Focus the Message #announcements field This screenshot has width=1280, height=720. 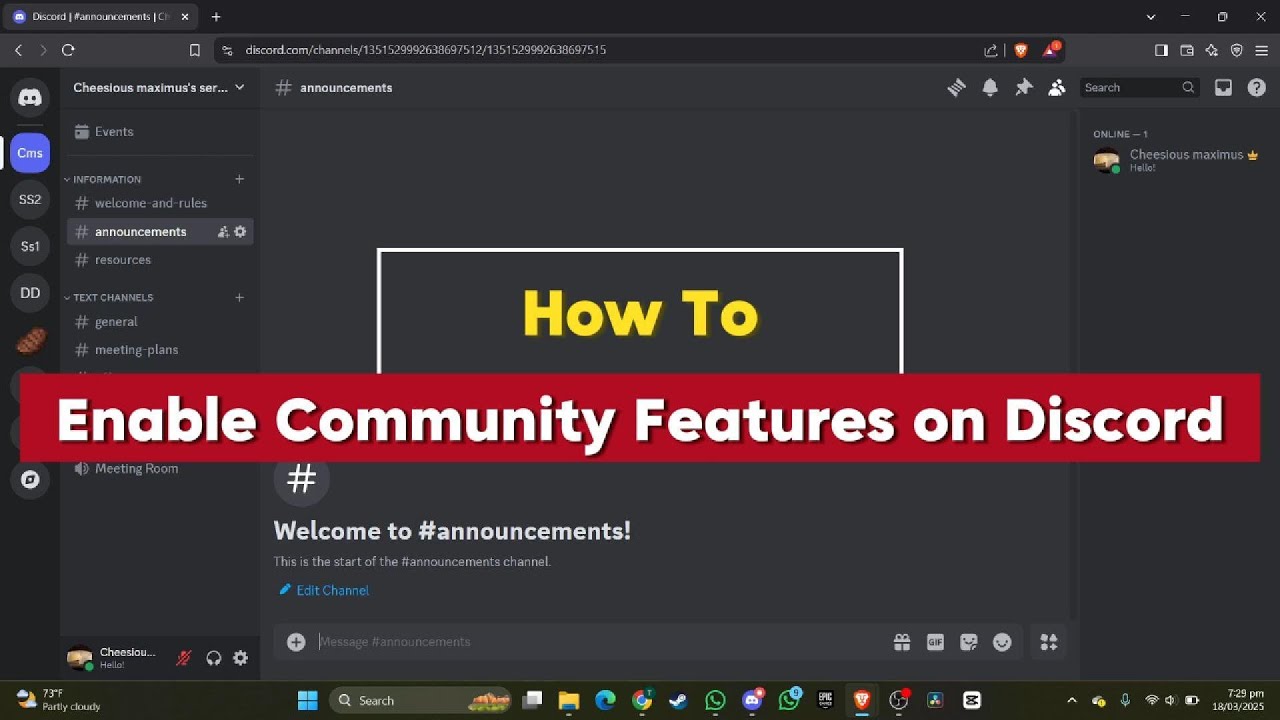point(600,642)
